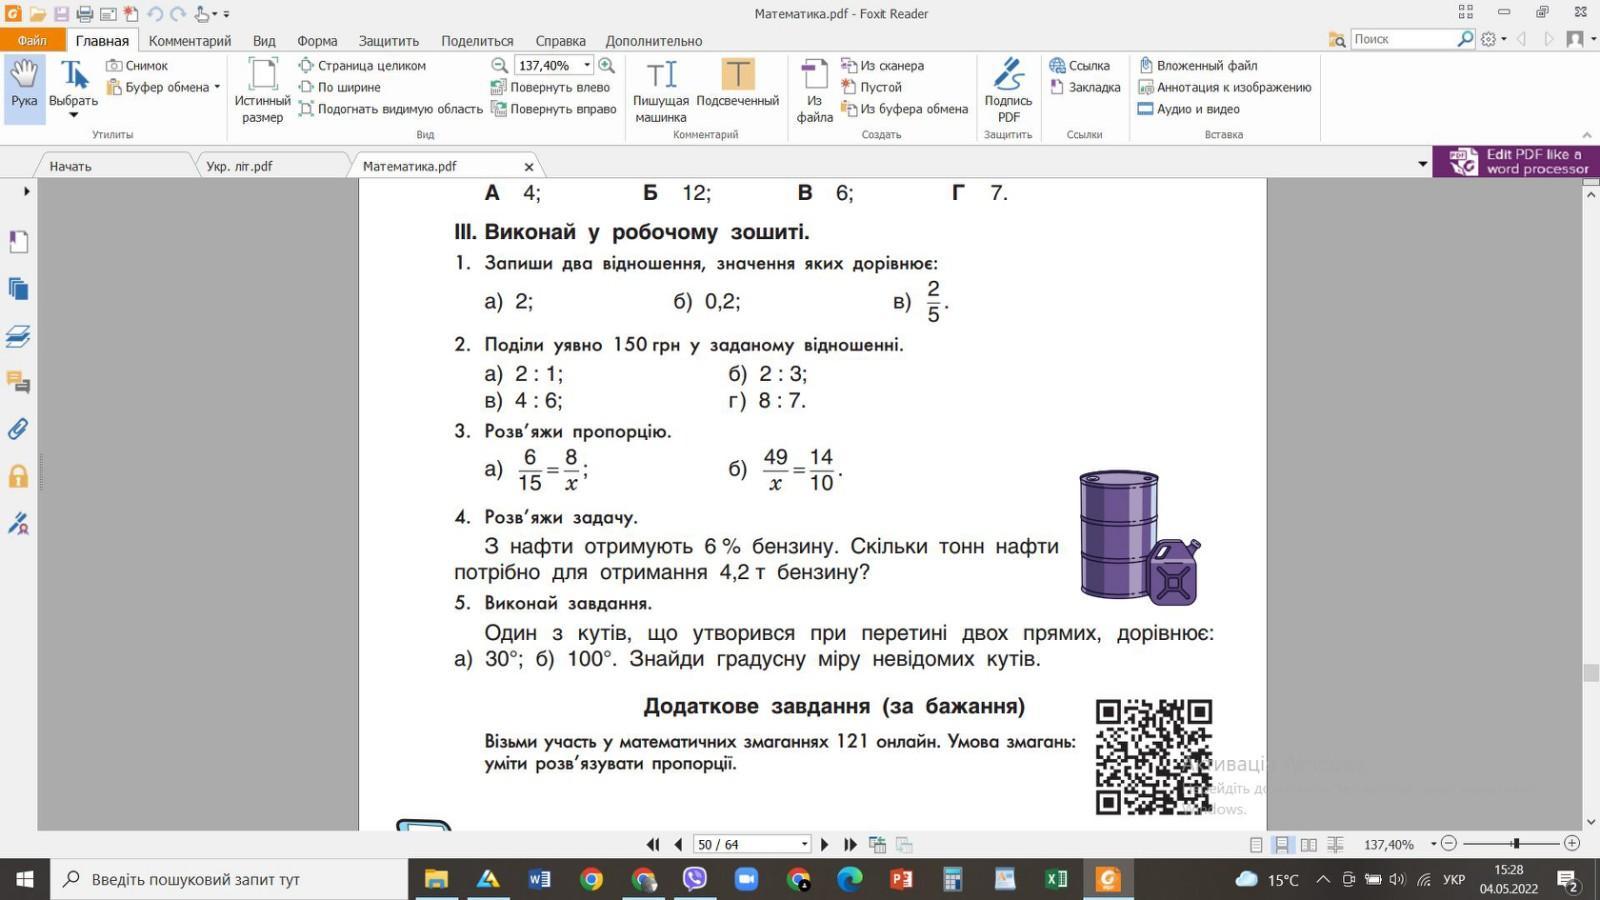Toggle continuous page view mode
Image resolution: width=1600 pixels, height=900 pixels.
coord(1281,845)
